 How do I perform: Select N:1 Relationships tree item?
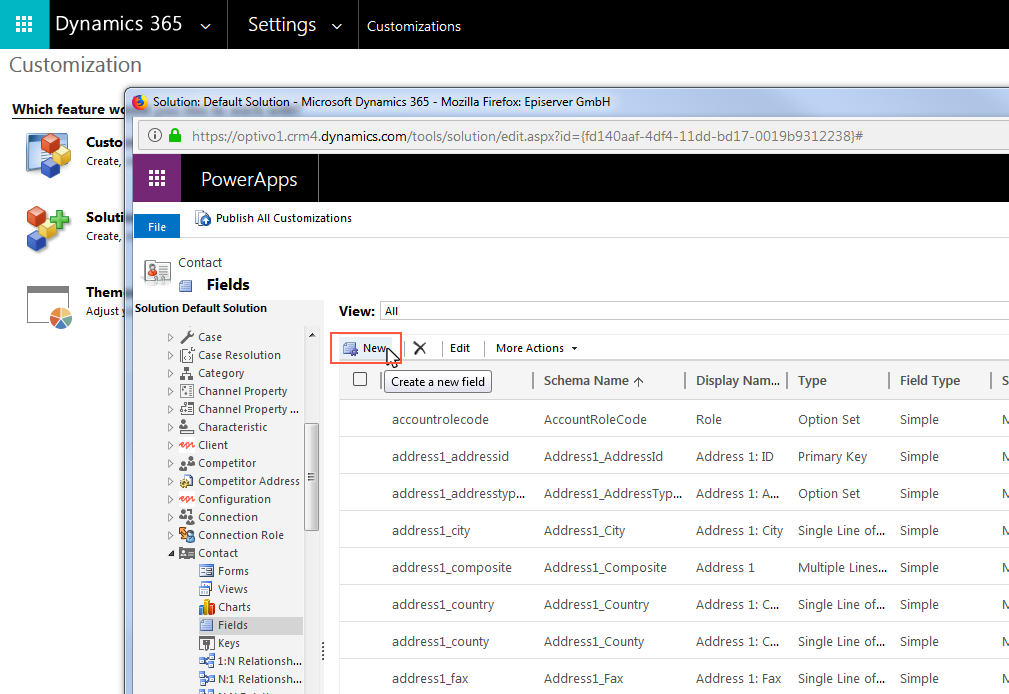[250, 679]
